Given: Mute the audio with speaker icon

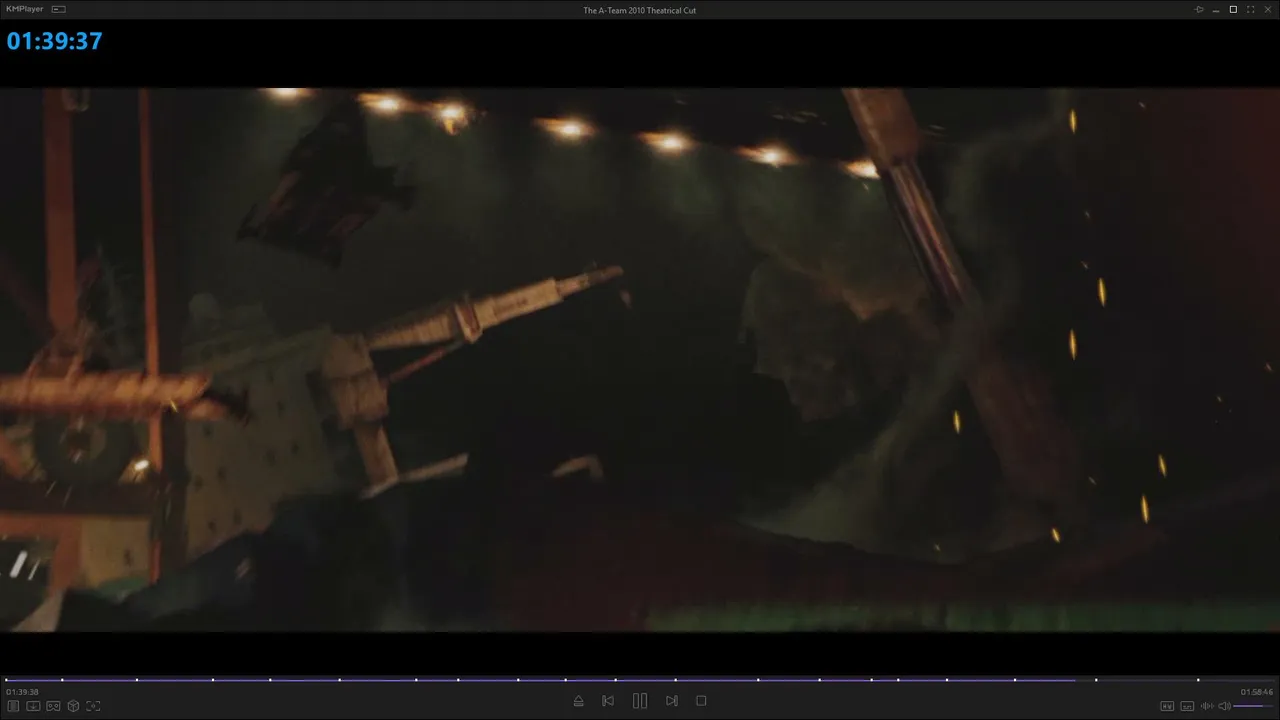Looking at the screenshot, I should [1224, 706].
